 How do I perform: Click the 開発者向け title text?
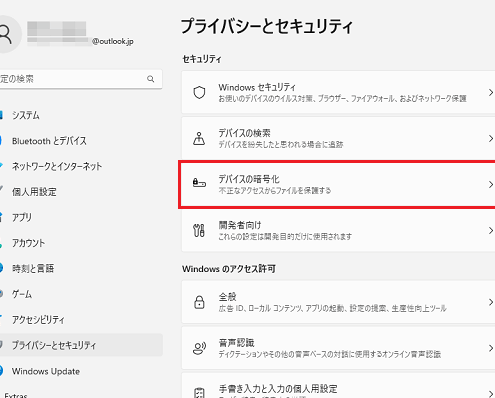coord(240,225)
